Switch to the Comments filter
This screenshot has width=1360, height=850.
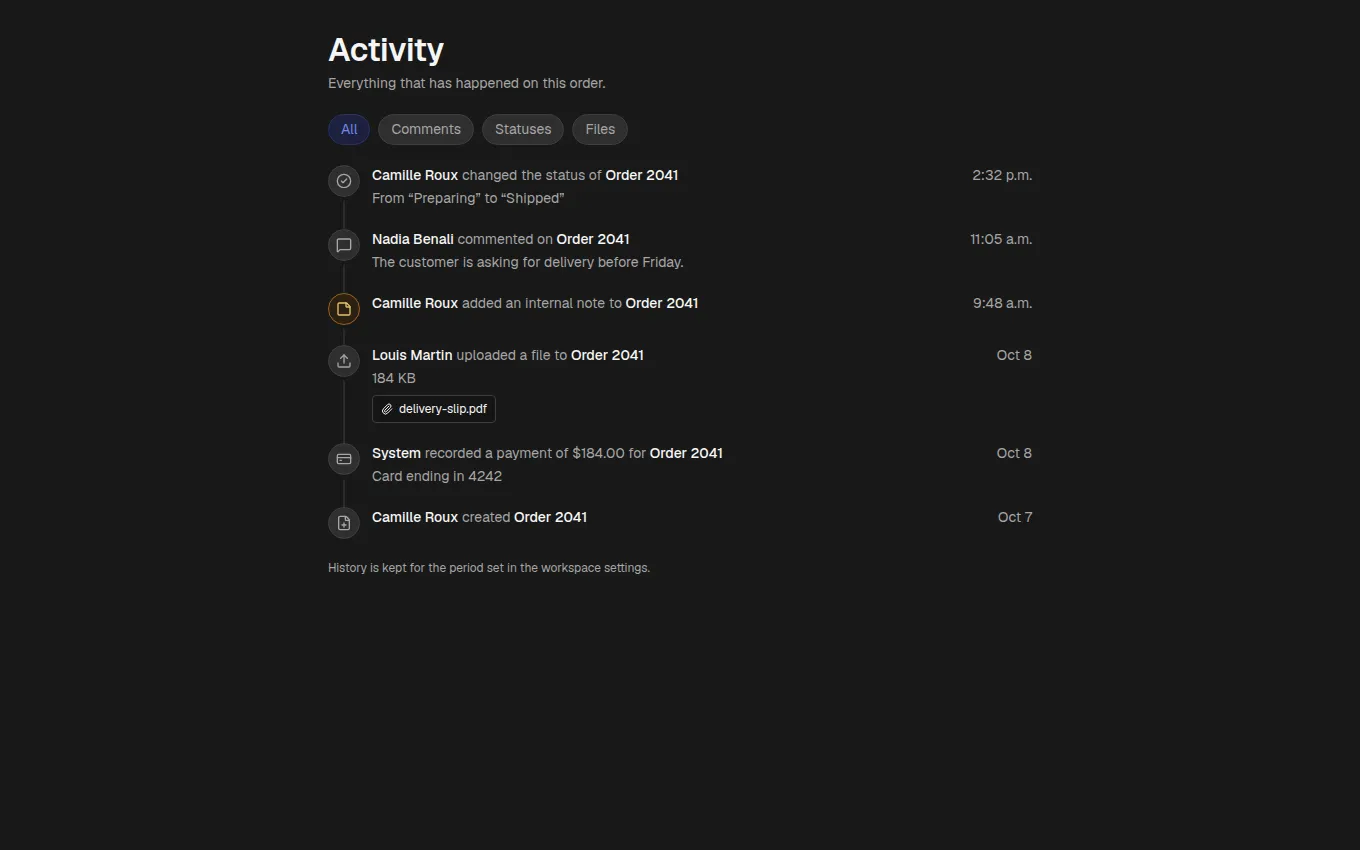coord(426,129)
